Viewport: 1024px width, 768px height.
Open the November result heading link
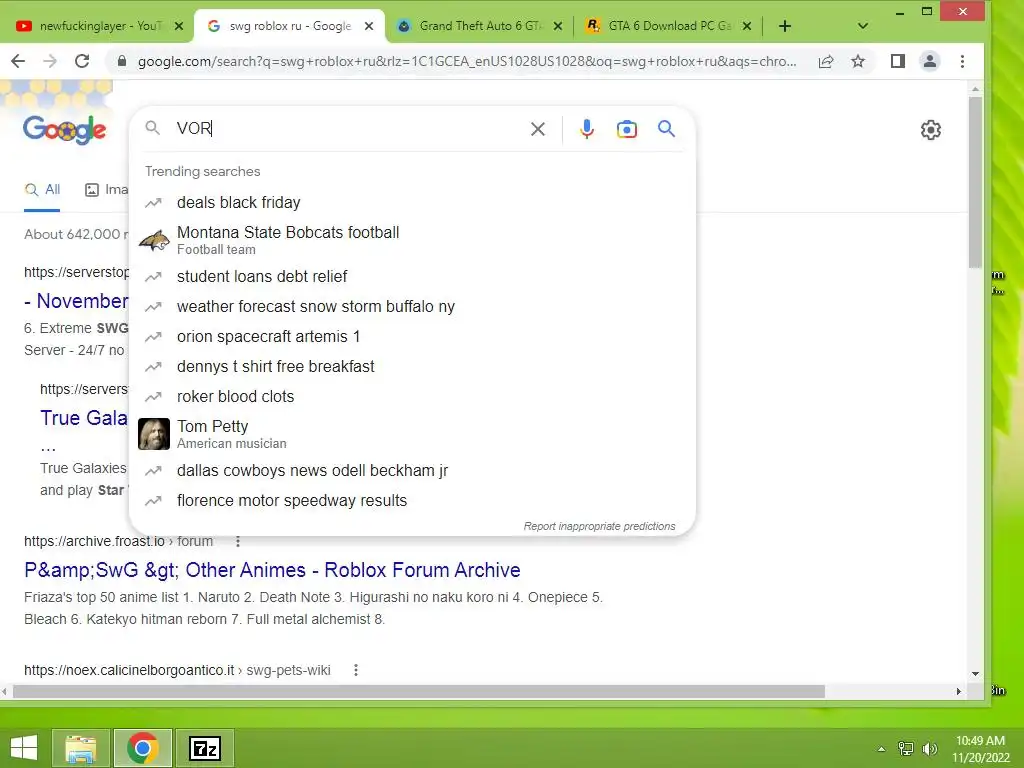[x=76, y=301]
